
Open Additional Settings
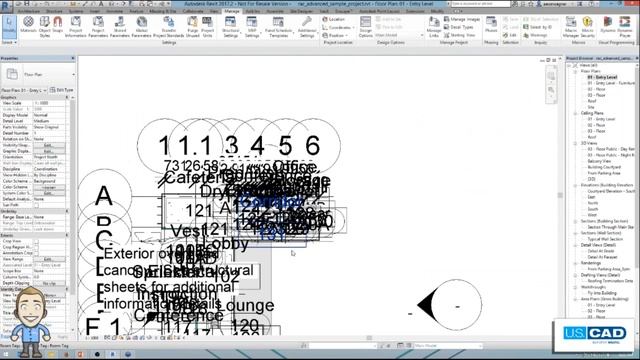(x=307, y=27)
